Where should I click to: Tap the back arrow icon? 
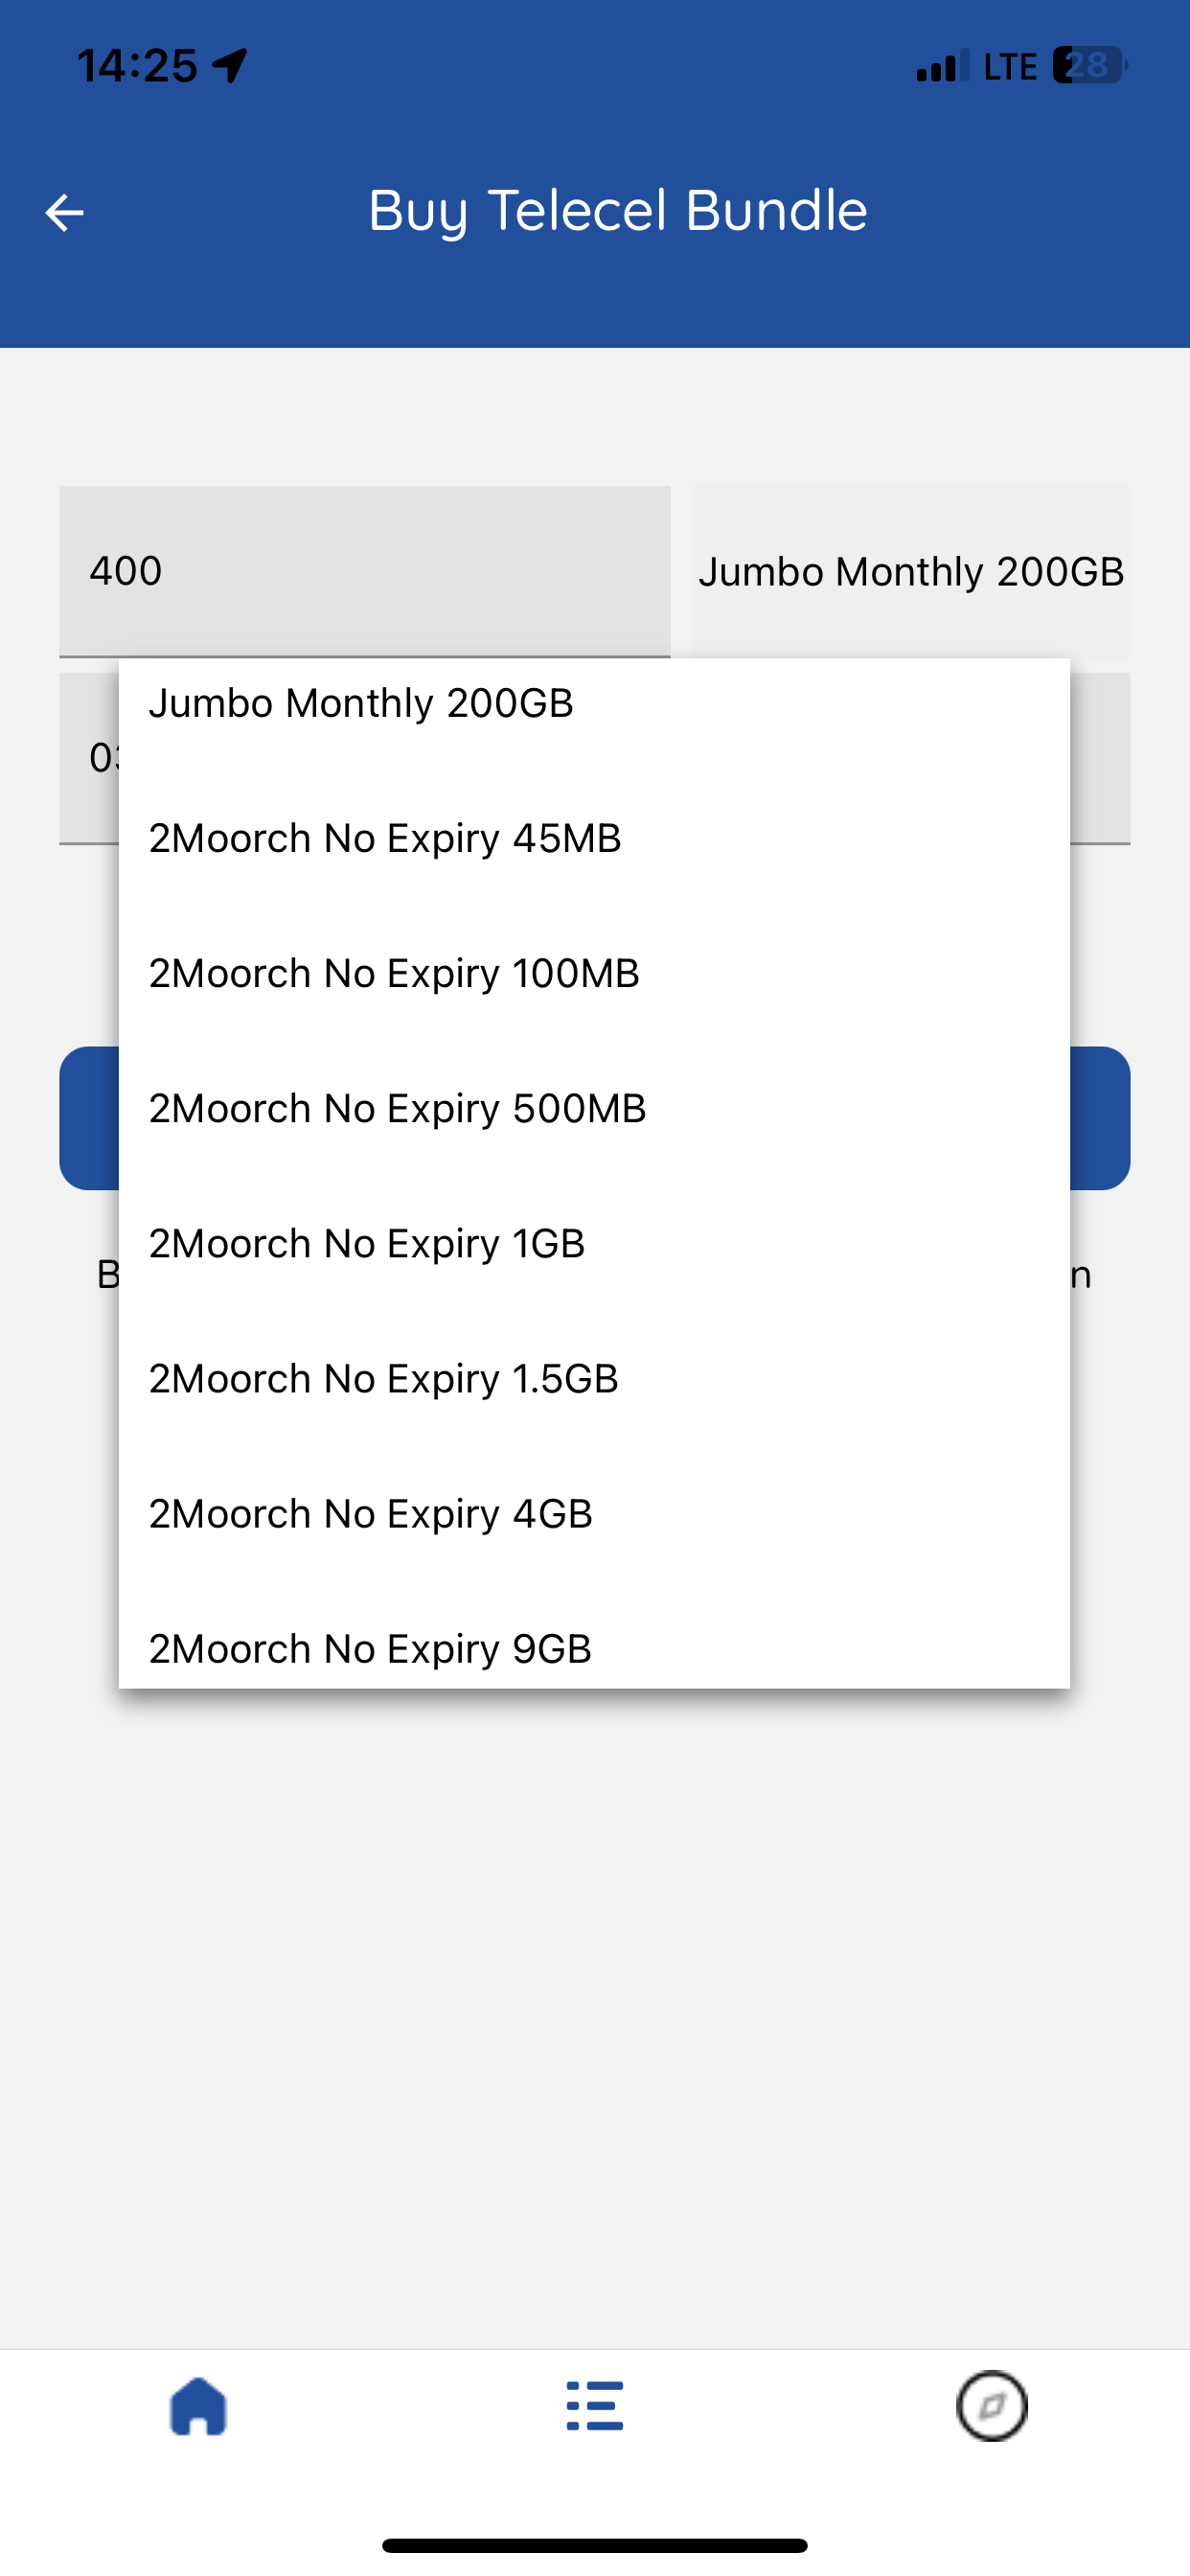click(65, 212)
